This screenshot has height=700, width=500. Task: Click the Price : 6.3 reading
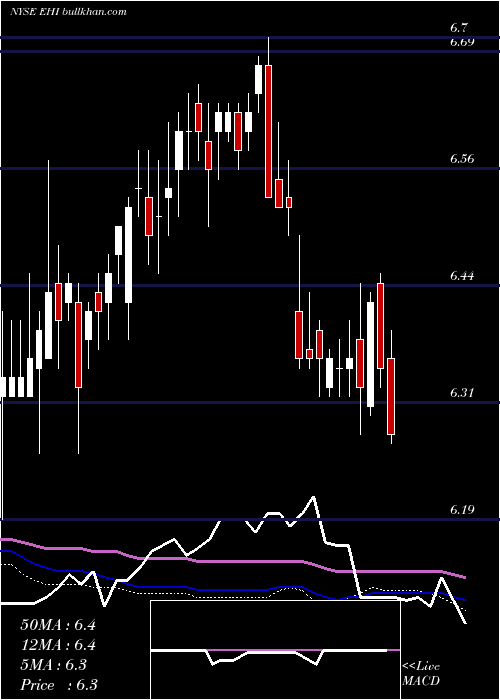tap(59, 685)
